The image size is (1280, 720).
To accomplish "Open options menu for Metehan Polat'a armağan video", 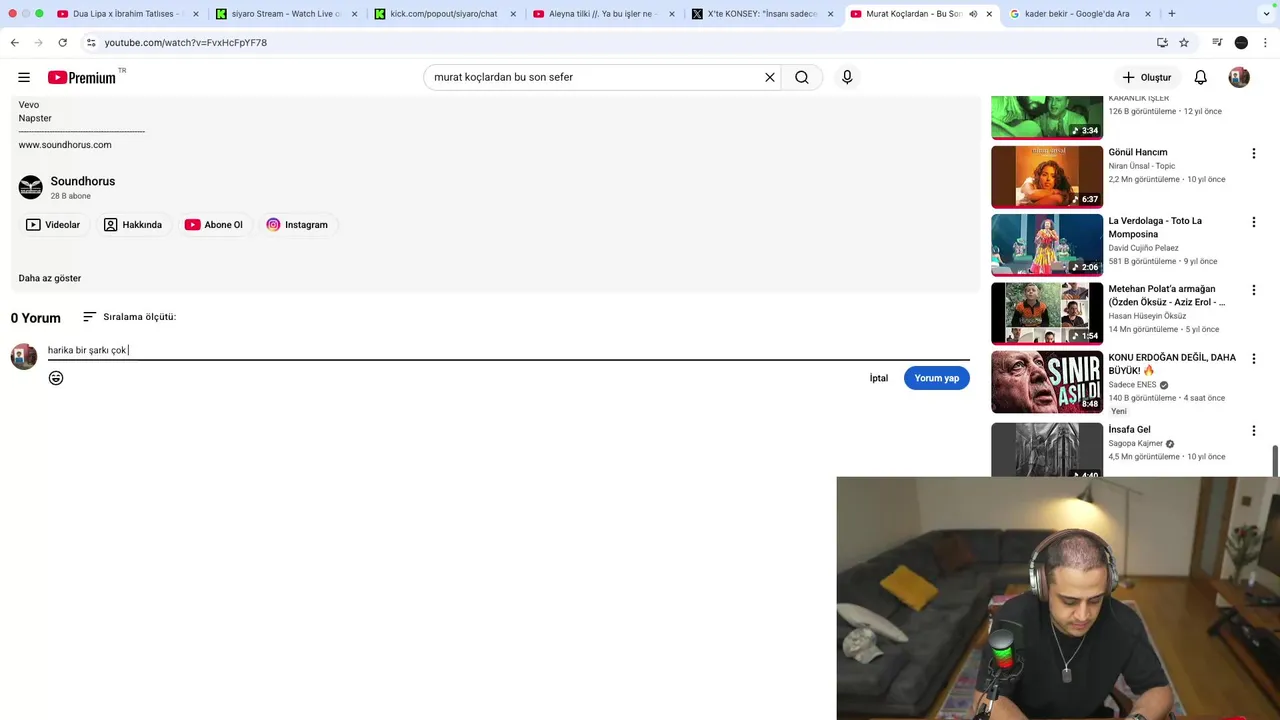I will pos(1253,290).
